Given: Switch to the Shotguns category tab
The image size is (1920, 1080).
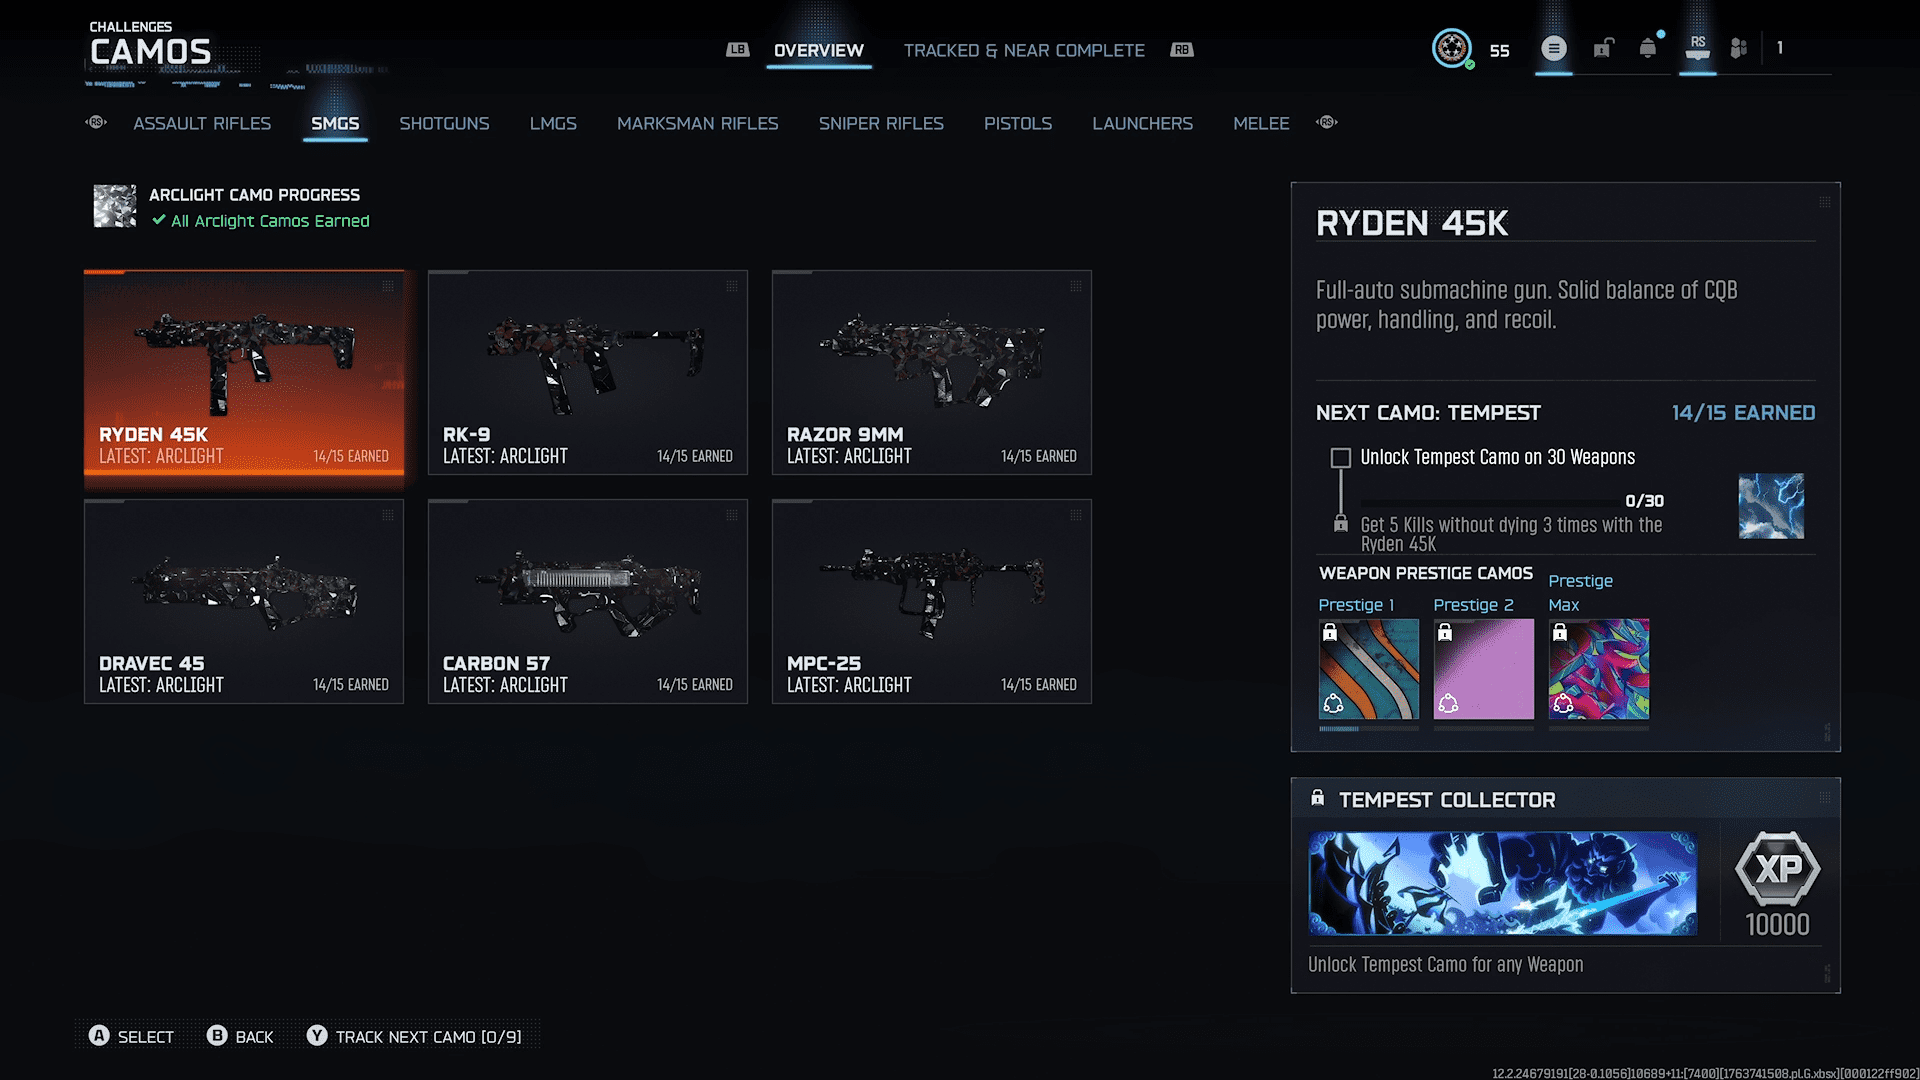Looking at the screenshot, I should click(444, 123).
